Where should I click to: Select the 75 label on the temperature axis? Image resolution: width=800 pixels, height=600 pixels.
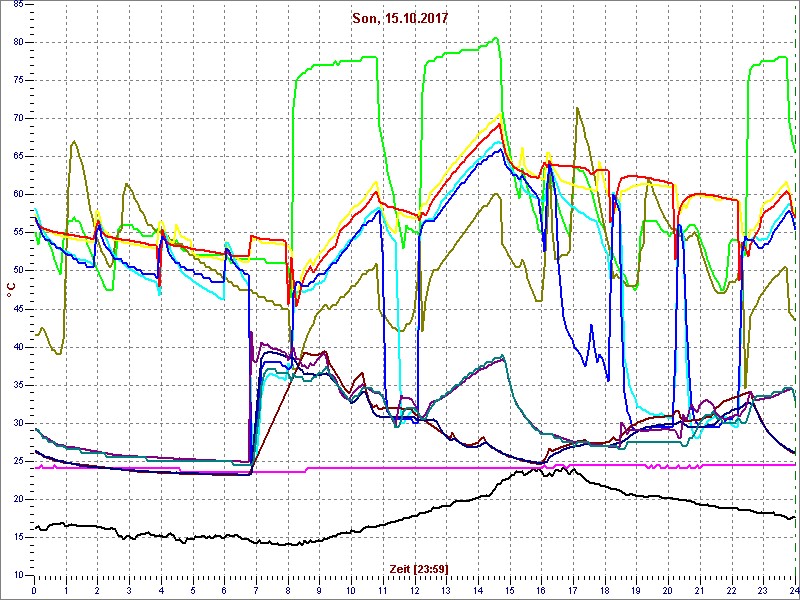(18, 81)
